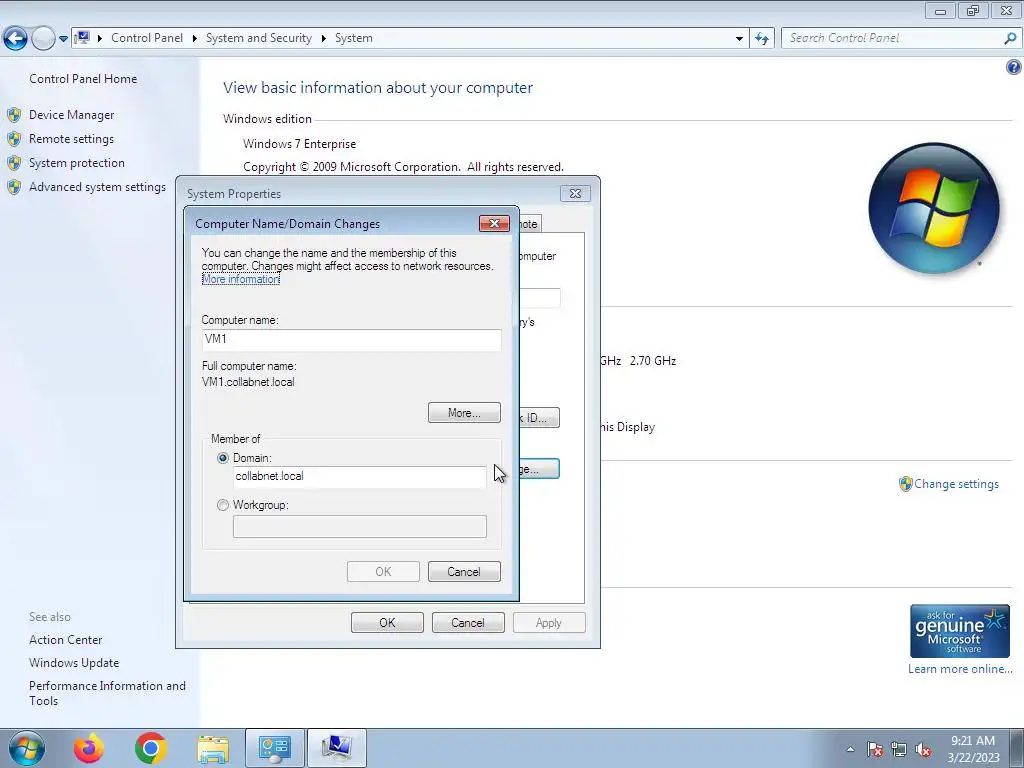Click the shield icon beside Device Manager

[x=14, y=116]
